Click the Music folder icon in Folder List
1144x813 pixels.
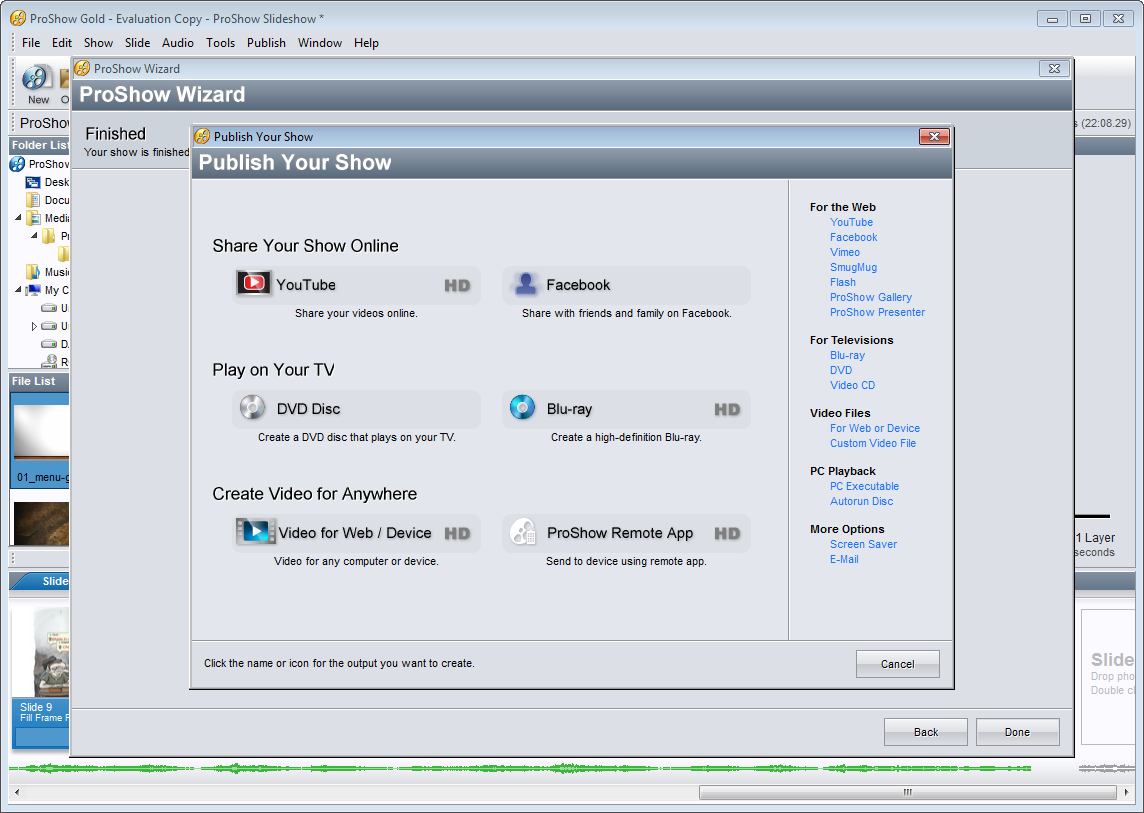click(x=33, y=272)
